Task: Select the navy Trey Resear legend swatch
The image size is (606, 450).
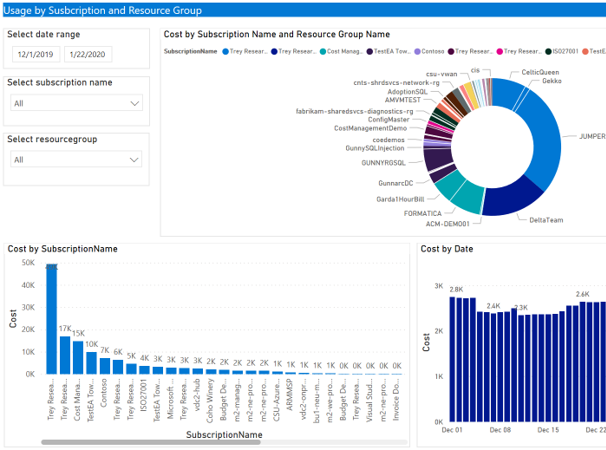Action: click(x=274, y=51)
